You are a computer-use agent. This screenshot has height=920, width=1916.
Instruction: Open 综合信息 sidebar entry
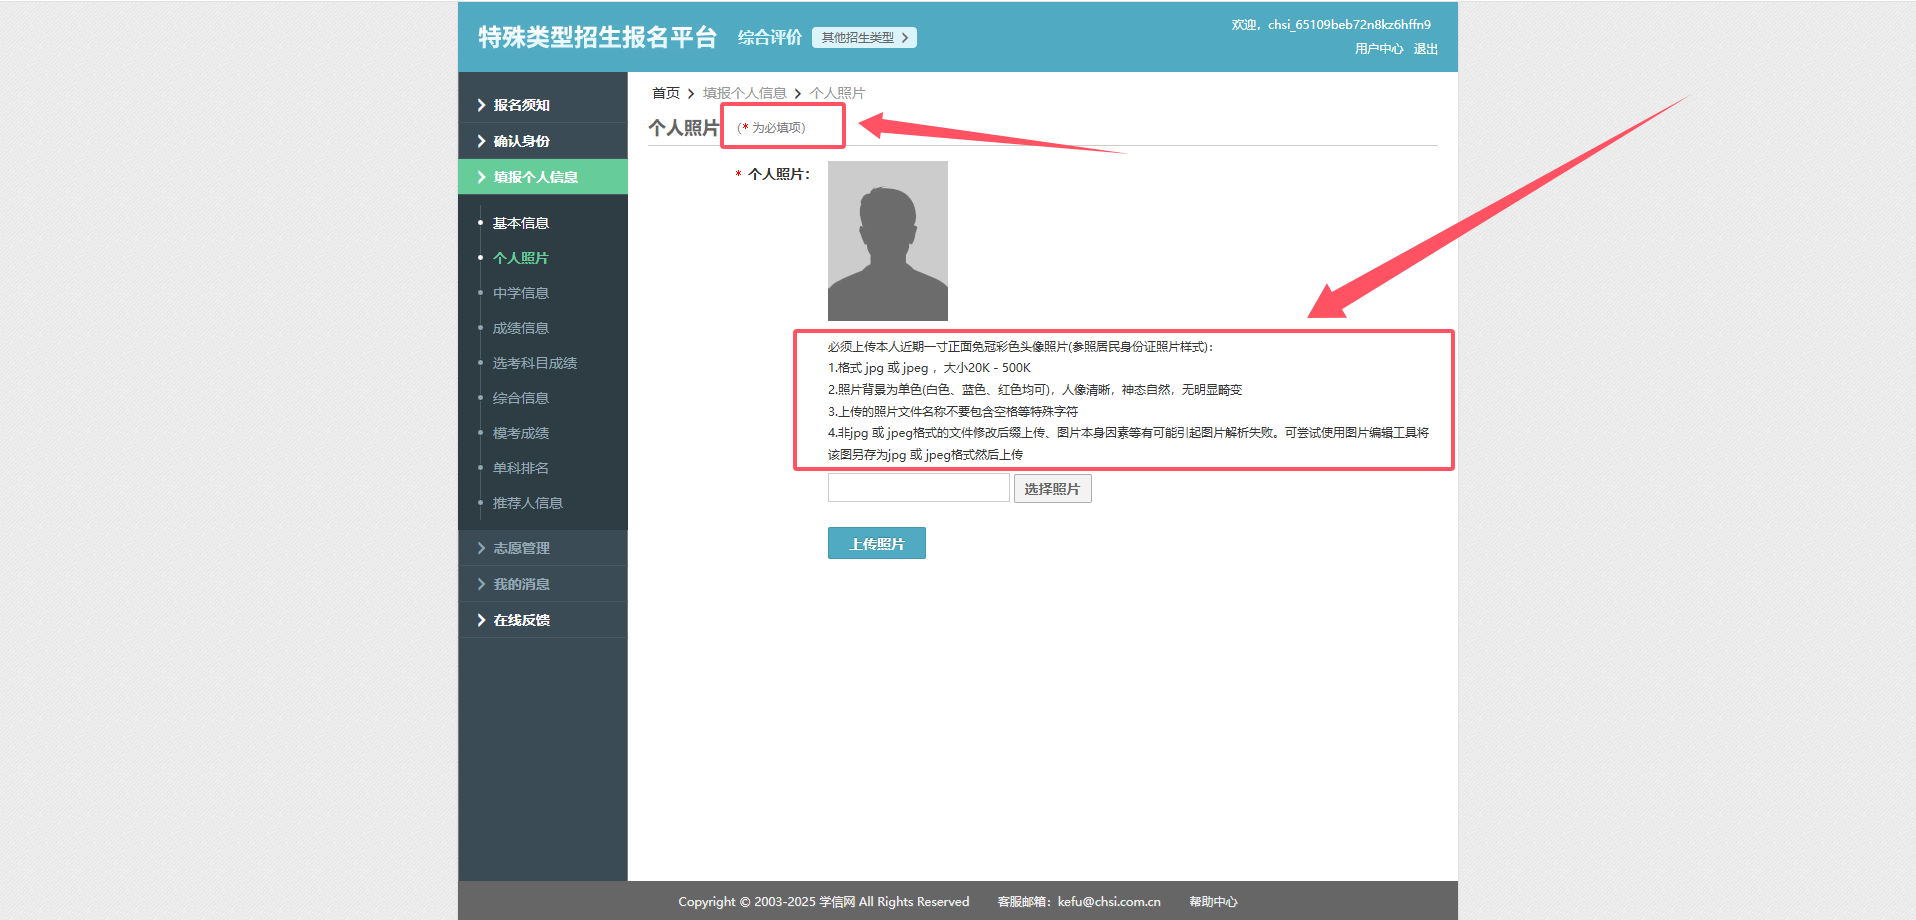pos(520,398)
